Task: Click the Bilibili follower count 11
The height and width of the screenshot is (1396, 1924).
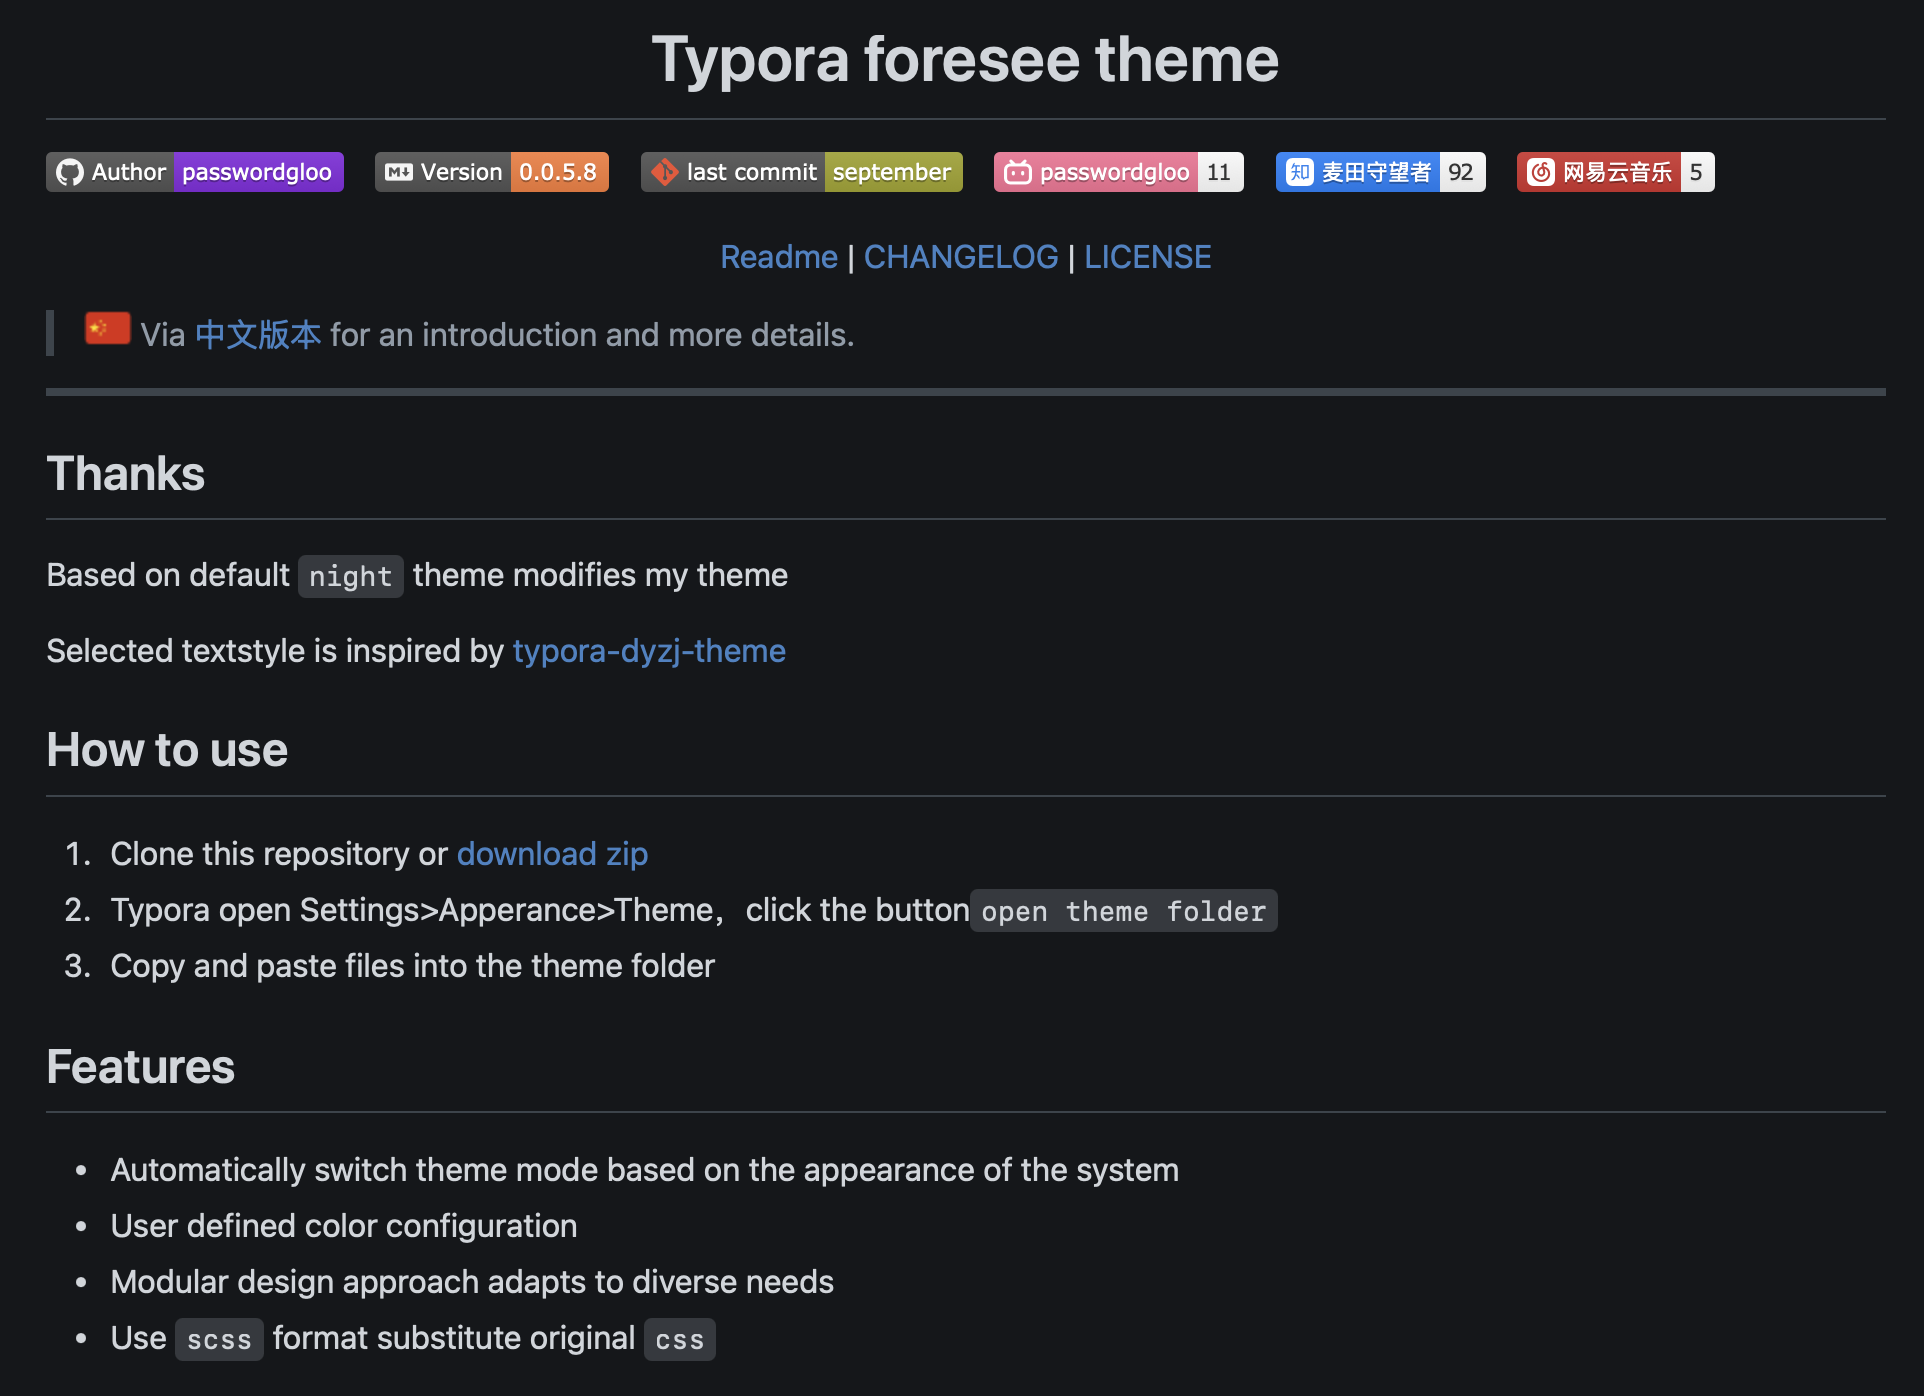Action: click(1219, 172)
